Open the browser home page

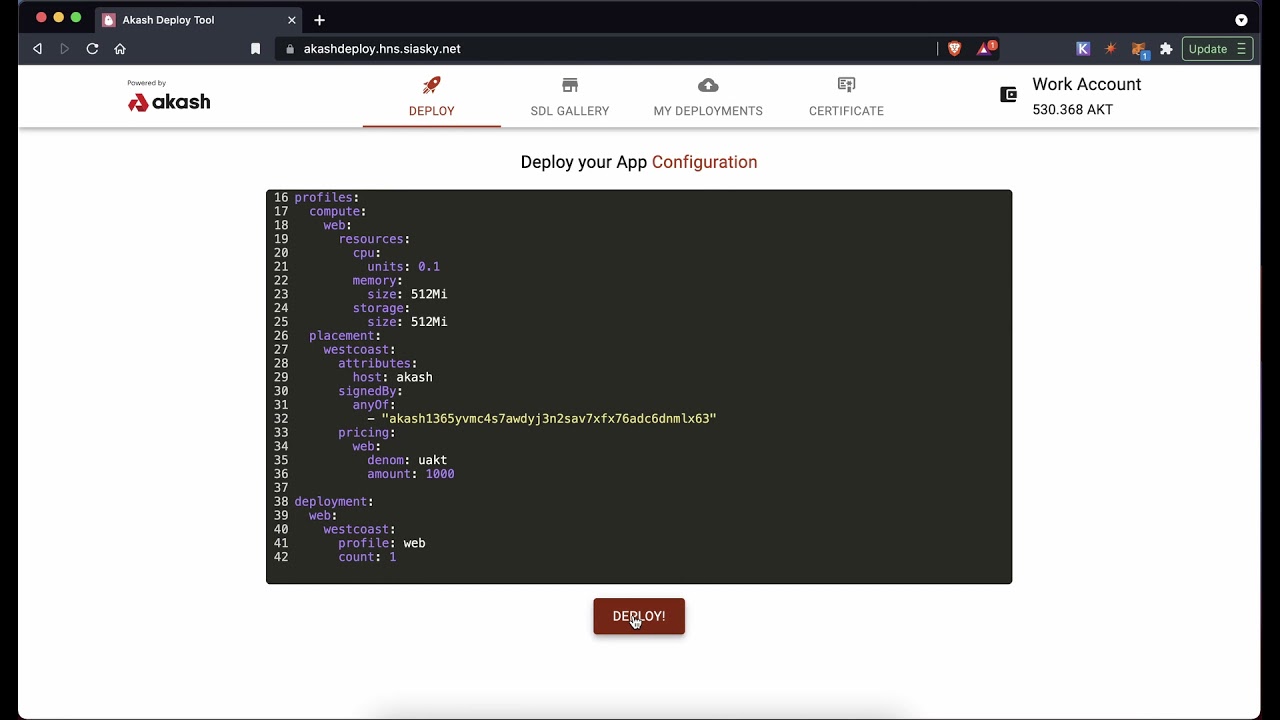[x=120, y=49]
